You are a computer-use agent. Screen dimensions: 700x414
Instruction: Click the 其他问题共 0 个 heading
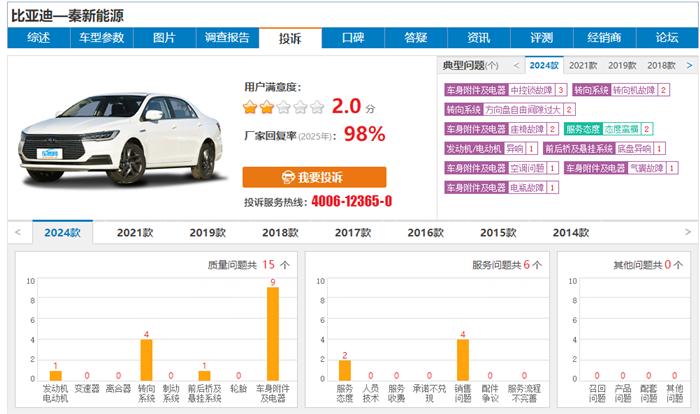pos(648,265)
